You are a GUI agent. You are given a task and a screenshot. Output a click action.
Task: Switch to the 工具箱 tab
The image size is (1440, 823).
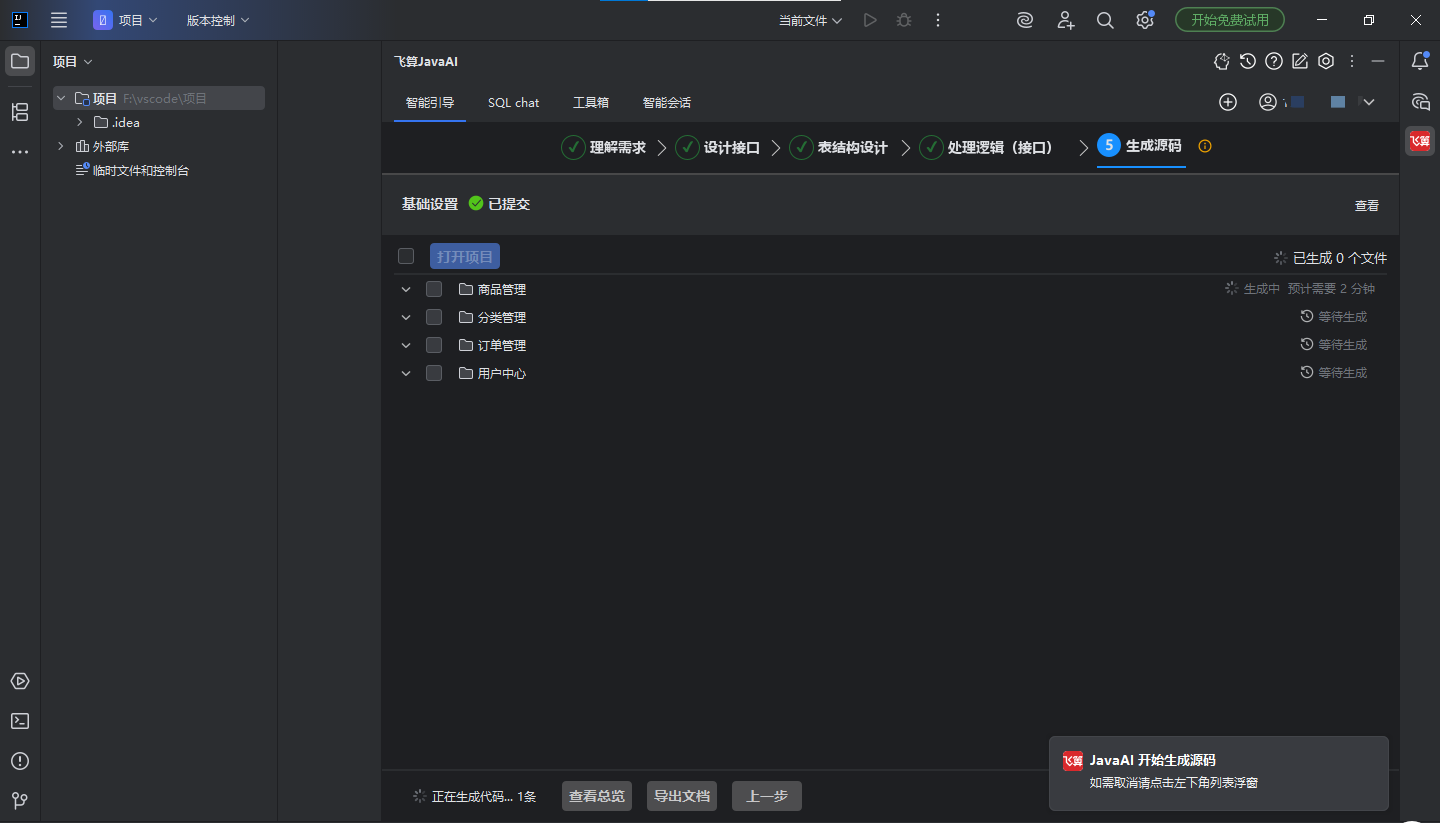pos(591,102)
